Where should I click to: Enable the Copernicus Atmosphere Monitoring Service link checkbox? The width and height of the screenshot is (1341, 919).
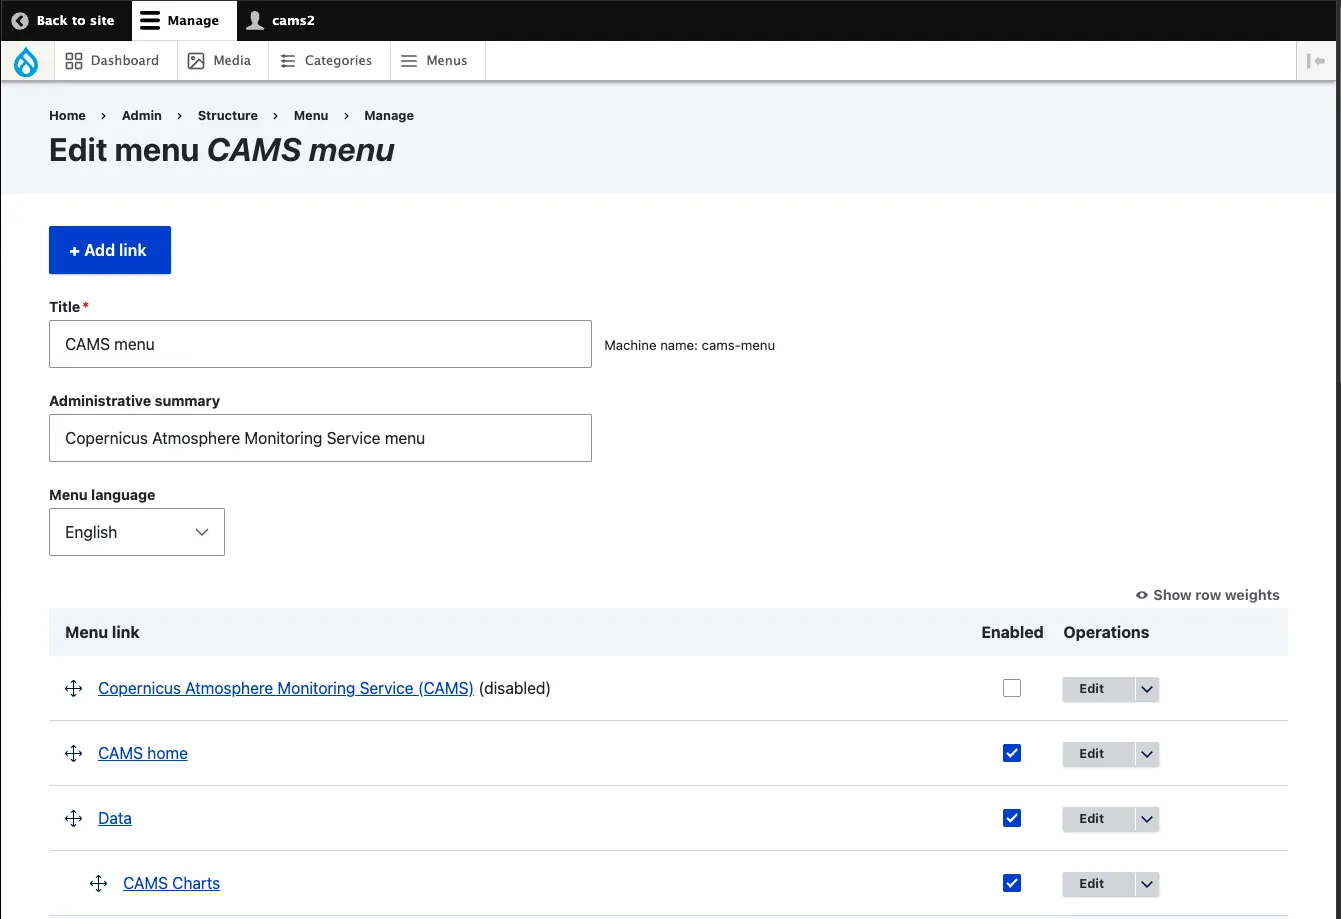(x=1012, y=688)
